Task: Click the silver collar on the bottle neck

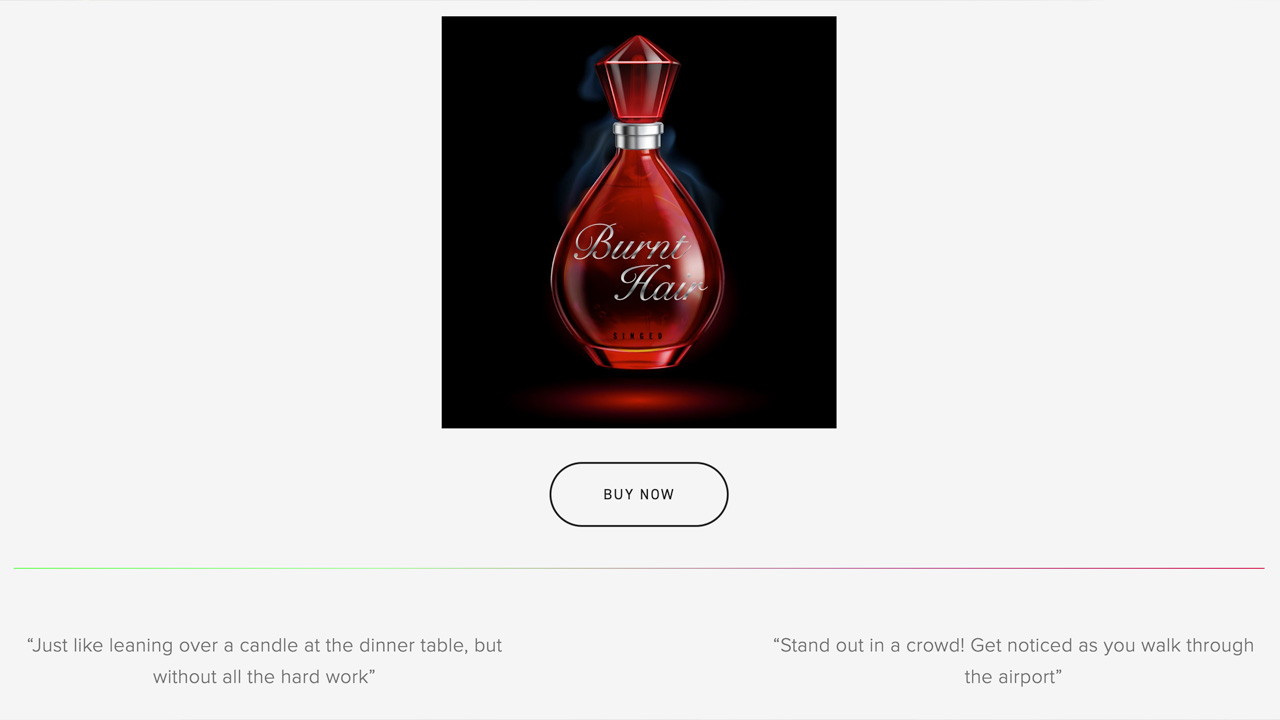Action: tap(638, 136)
